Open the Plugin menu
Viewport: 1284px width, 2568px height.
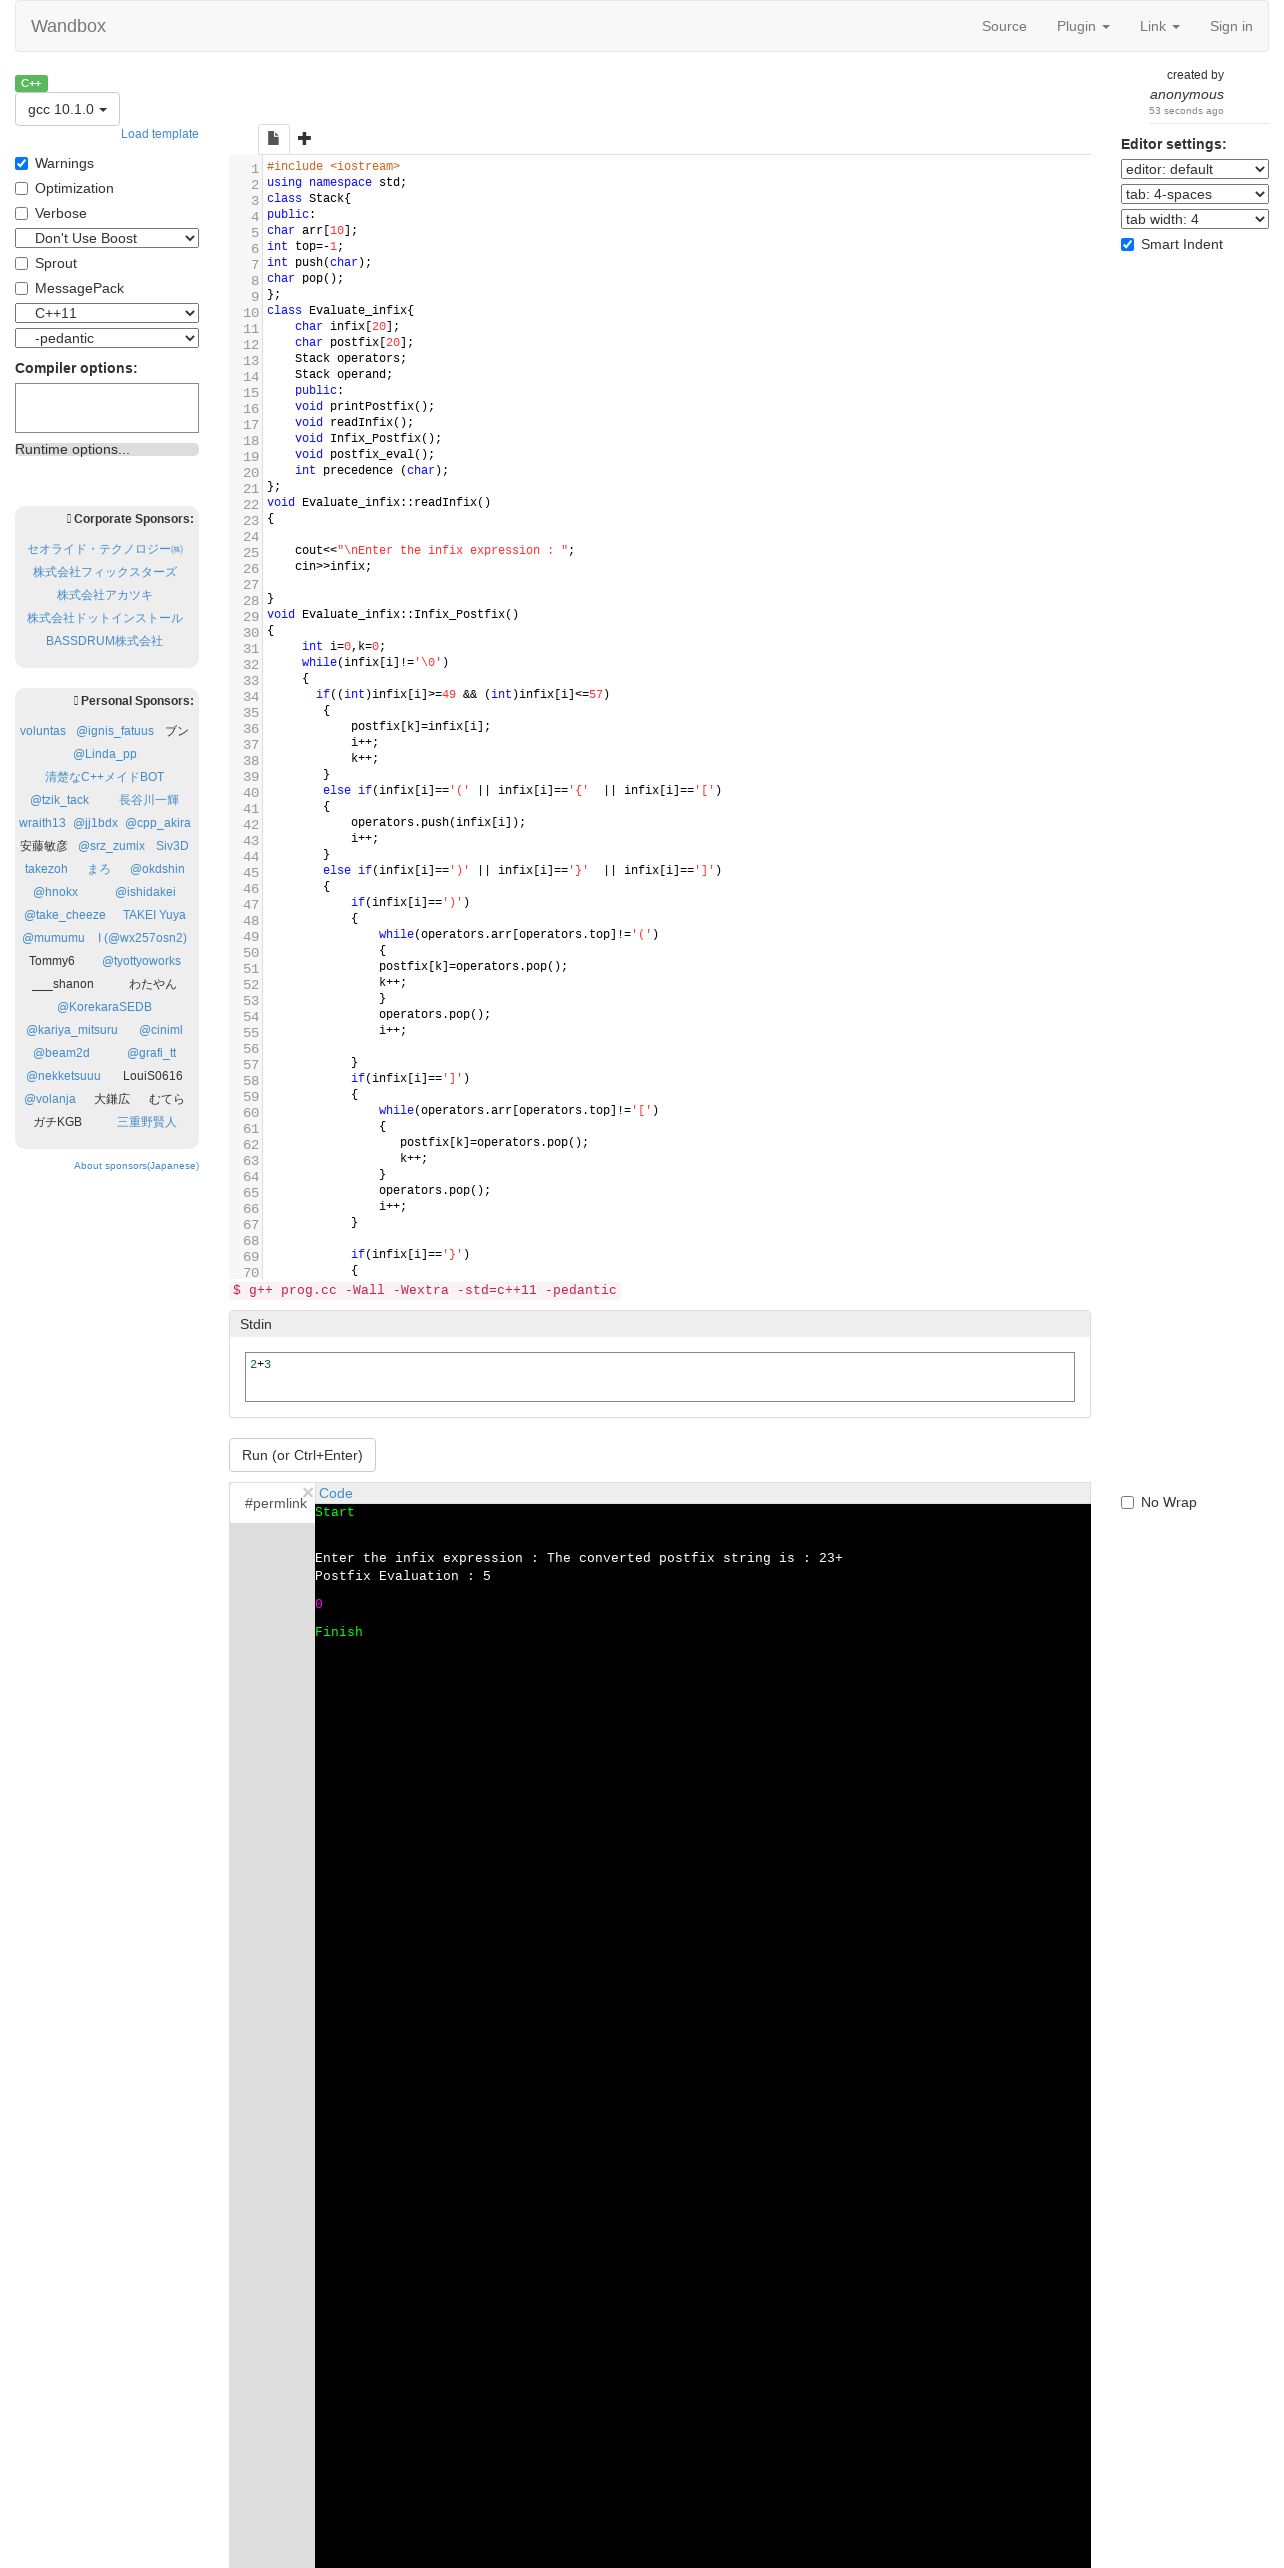coord(1083,26)
